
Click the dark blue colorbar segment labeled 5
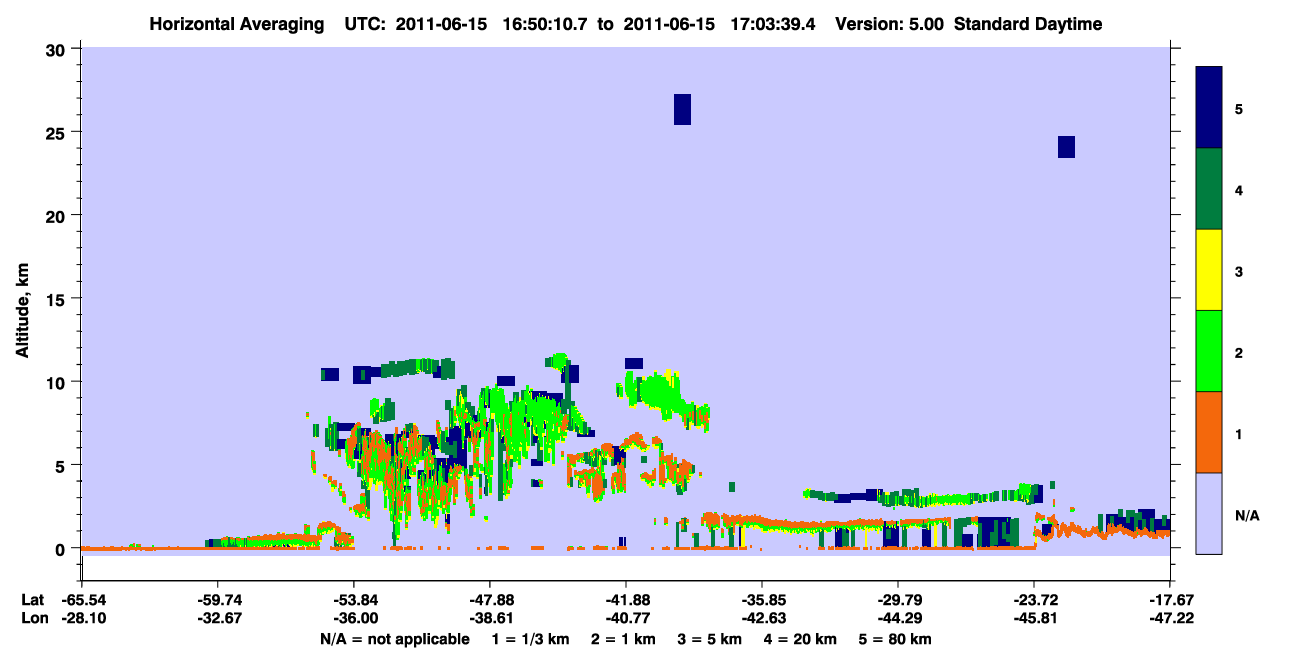point(1209,108)
